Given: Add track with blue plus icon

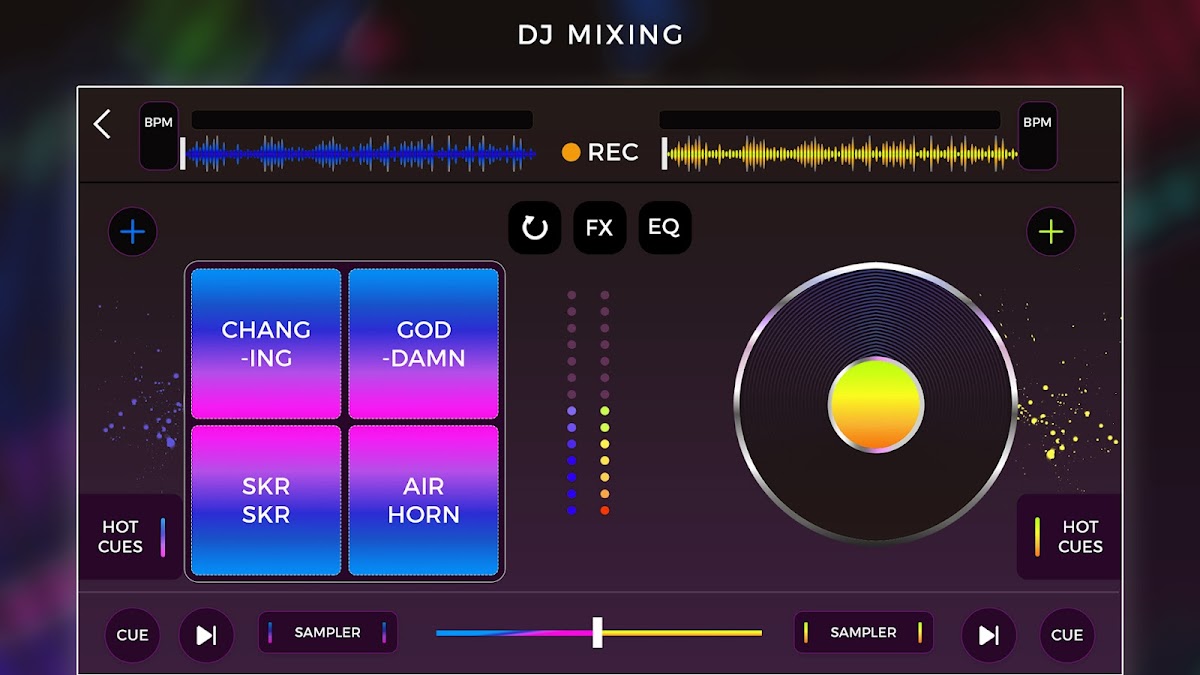Looking at the screenshot, I should click(x=133, y=233).
